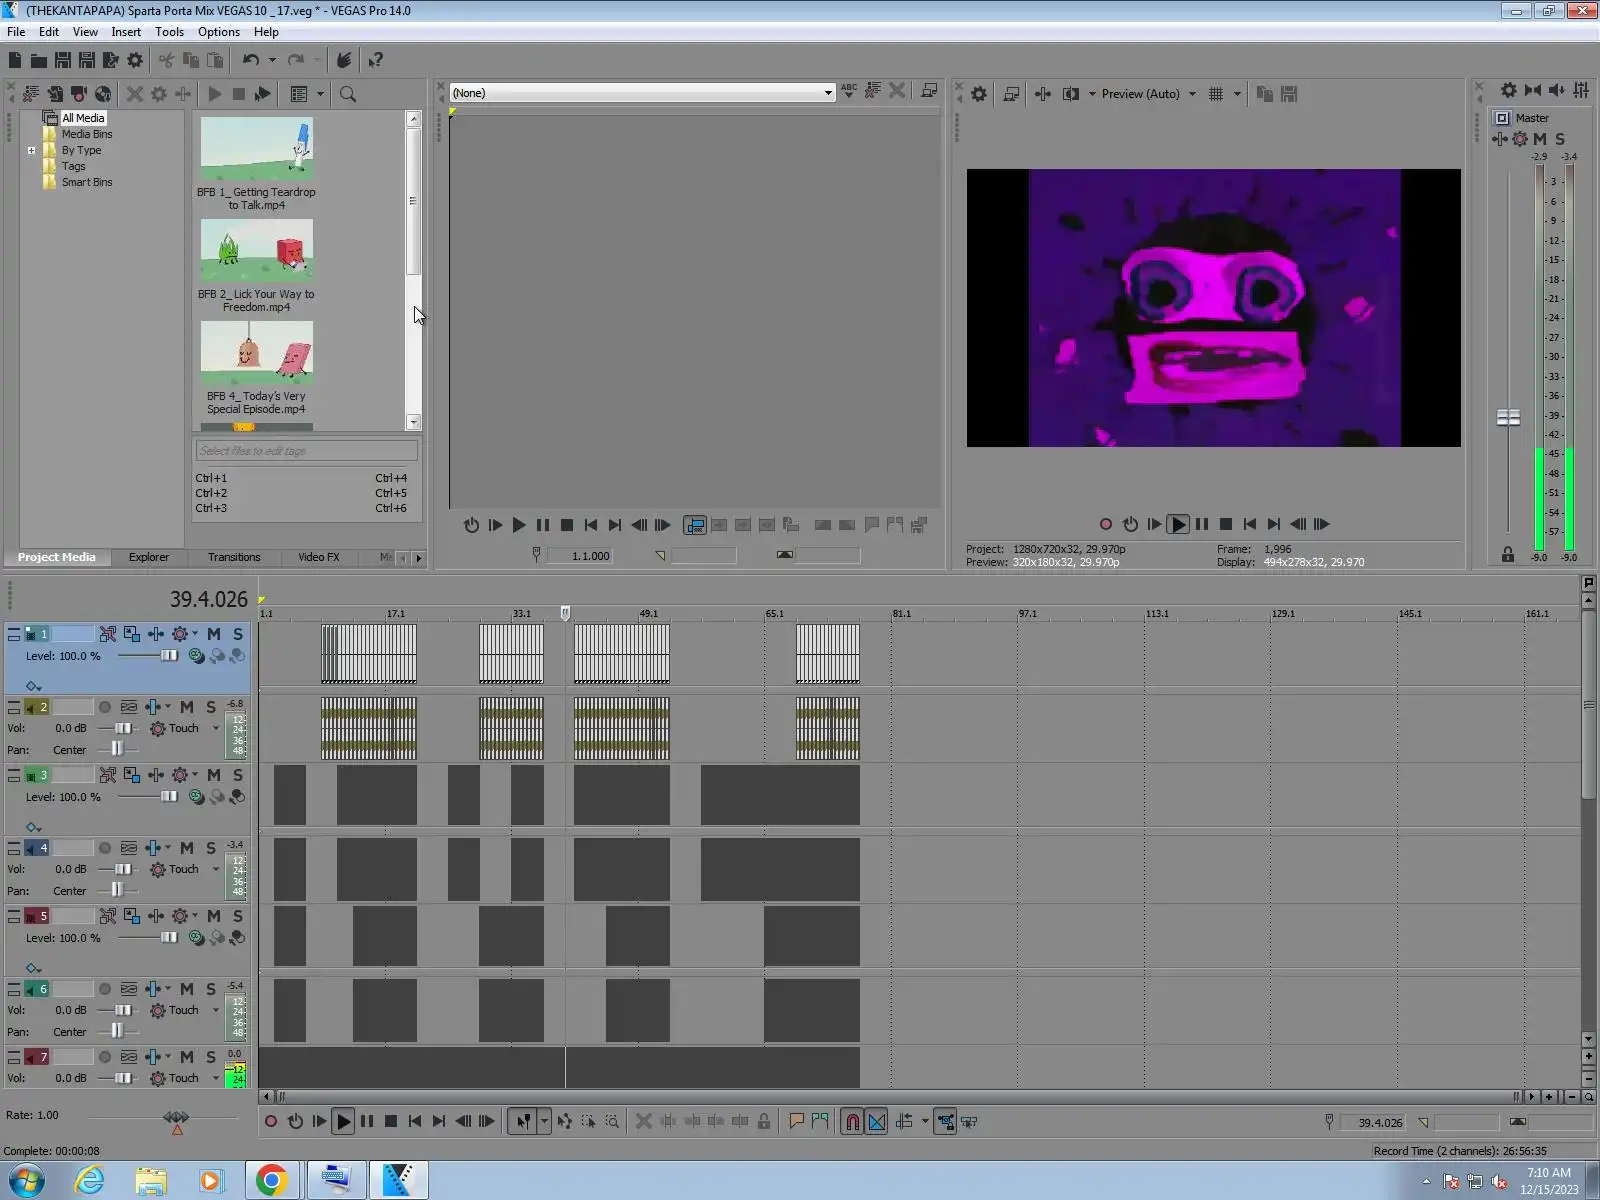Open the Project Media search magnifier
The height and width of the screenshot is (1200, 1600).
tap(348, 94)
